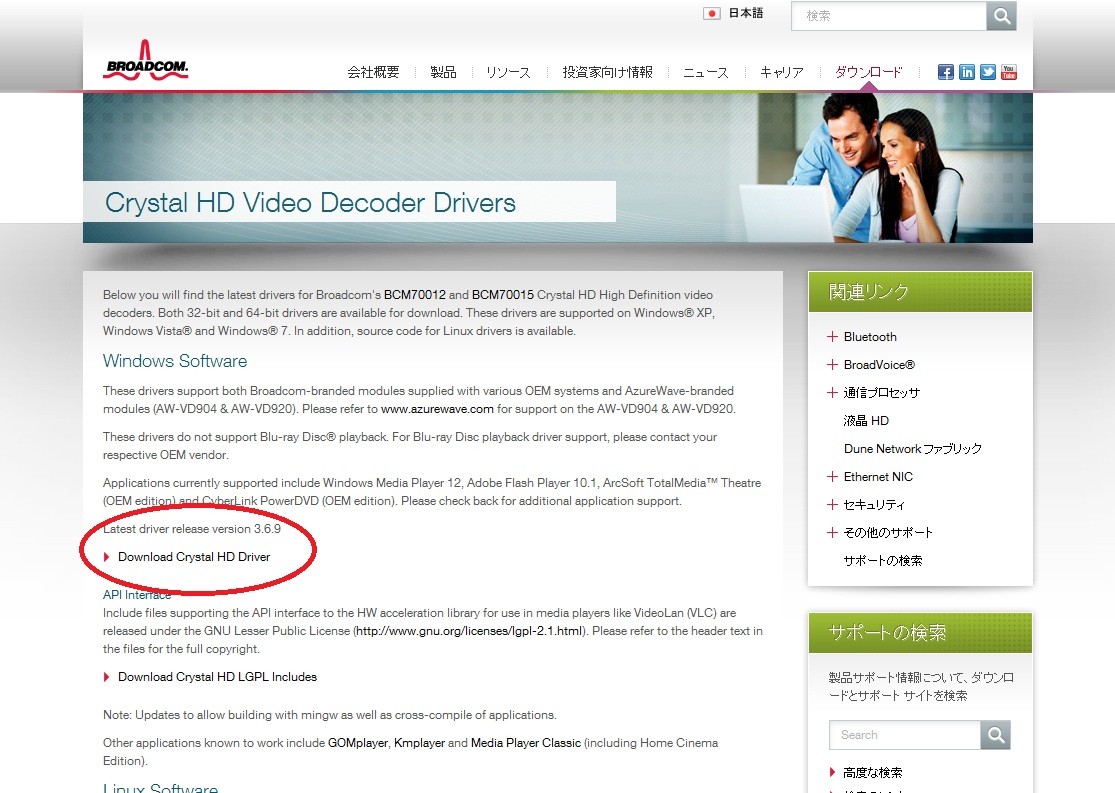This screenshot has height=793, width=1115.
Task: Open the ニュース menu
Action: [x=705, y=72]
